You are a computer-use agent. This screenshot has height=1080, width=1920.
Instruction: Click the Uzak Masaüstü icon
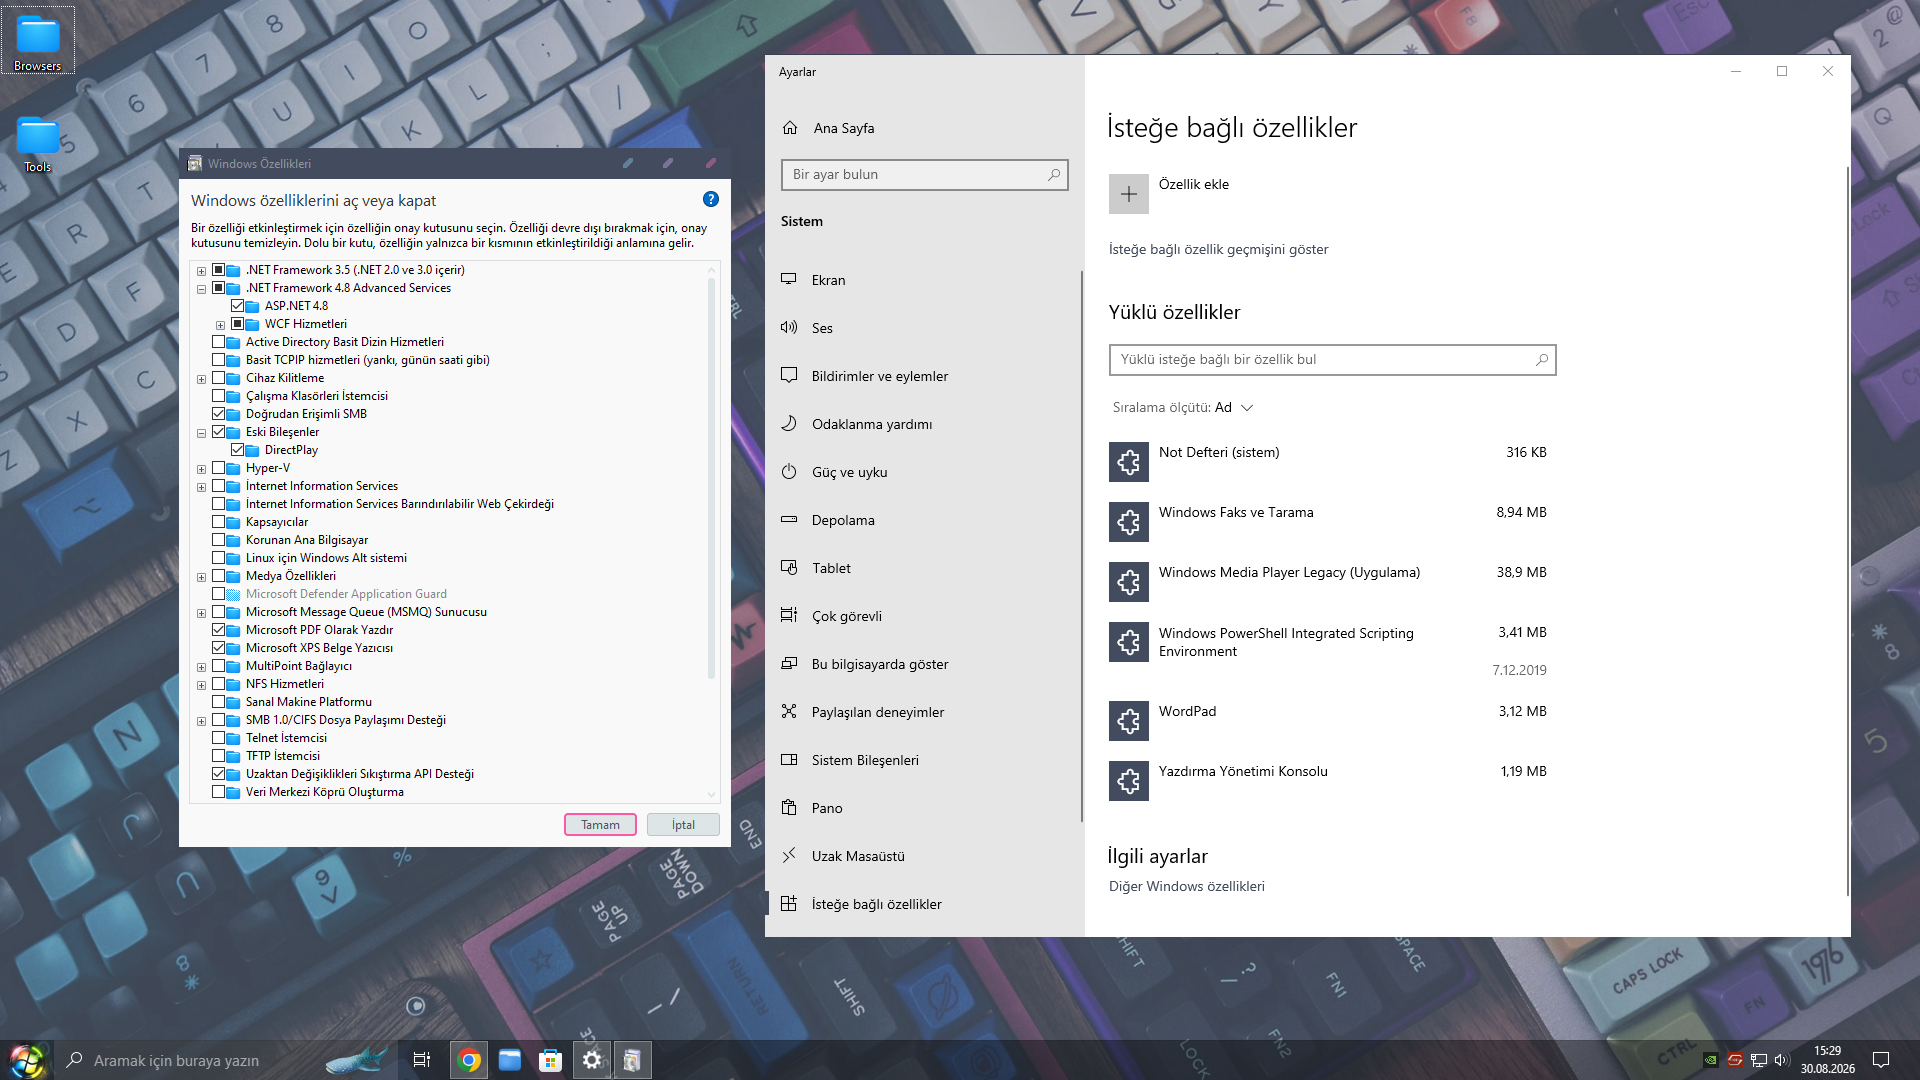point(789,856)
